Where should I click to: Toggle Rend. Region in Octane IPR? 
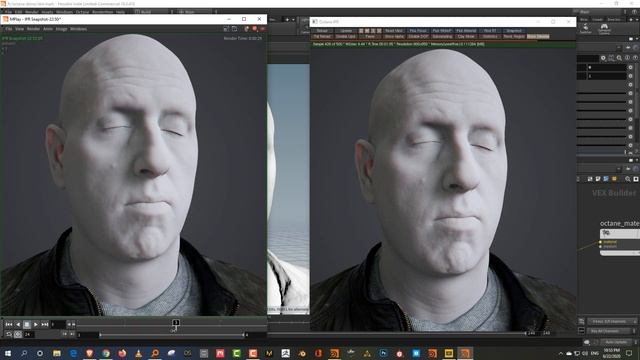point(513,36)
